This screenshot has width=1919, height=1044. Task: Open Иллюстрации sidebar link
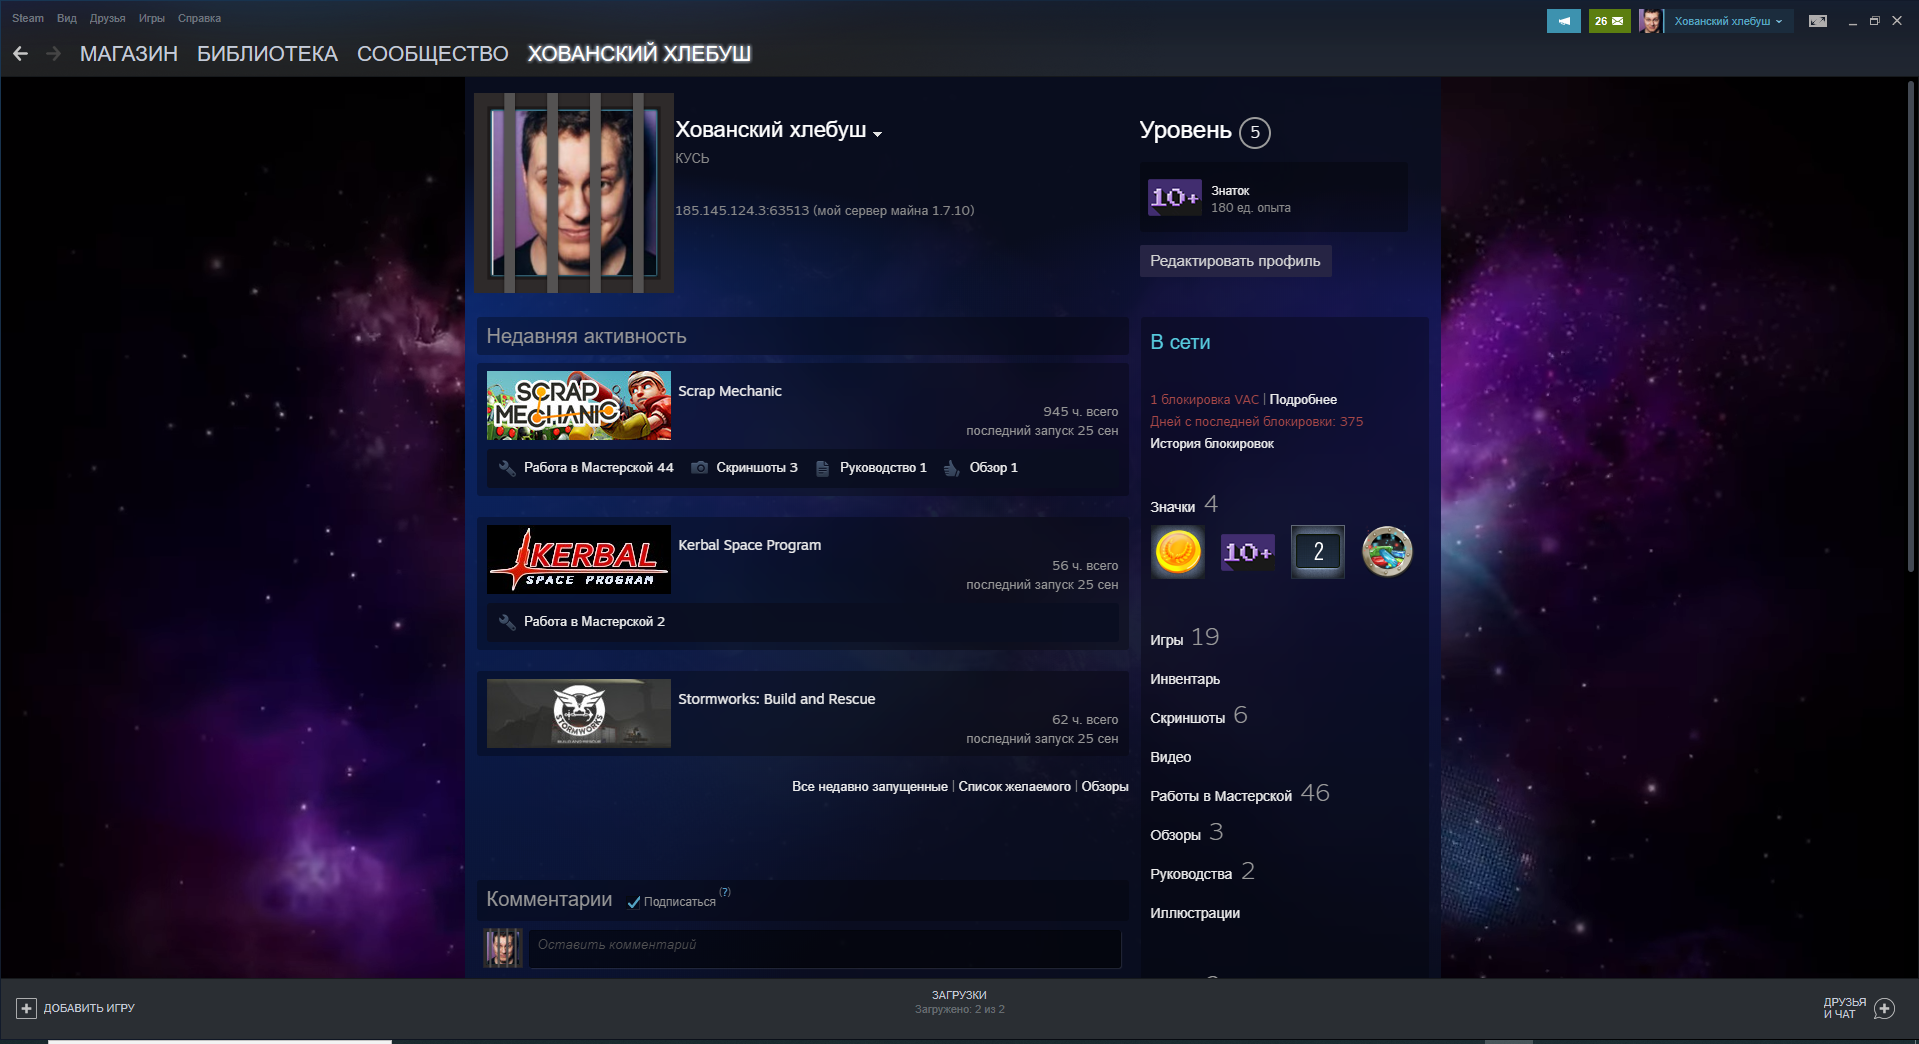point(1195,913)
